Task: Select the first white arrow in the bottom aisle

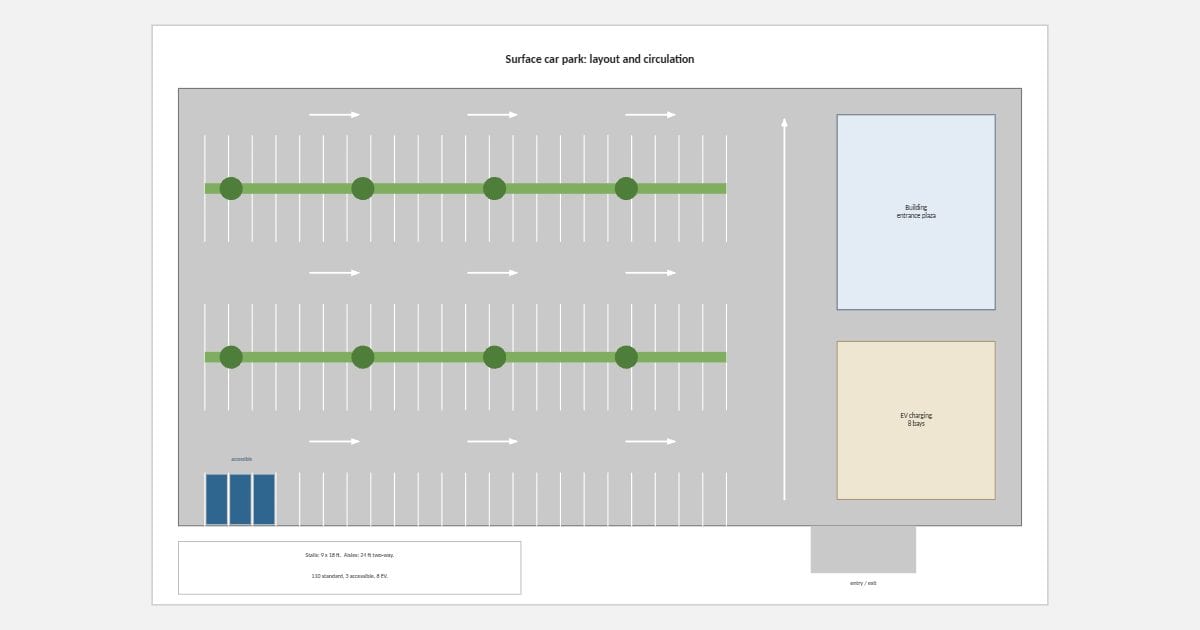Action: [334, 441]
